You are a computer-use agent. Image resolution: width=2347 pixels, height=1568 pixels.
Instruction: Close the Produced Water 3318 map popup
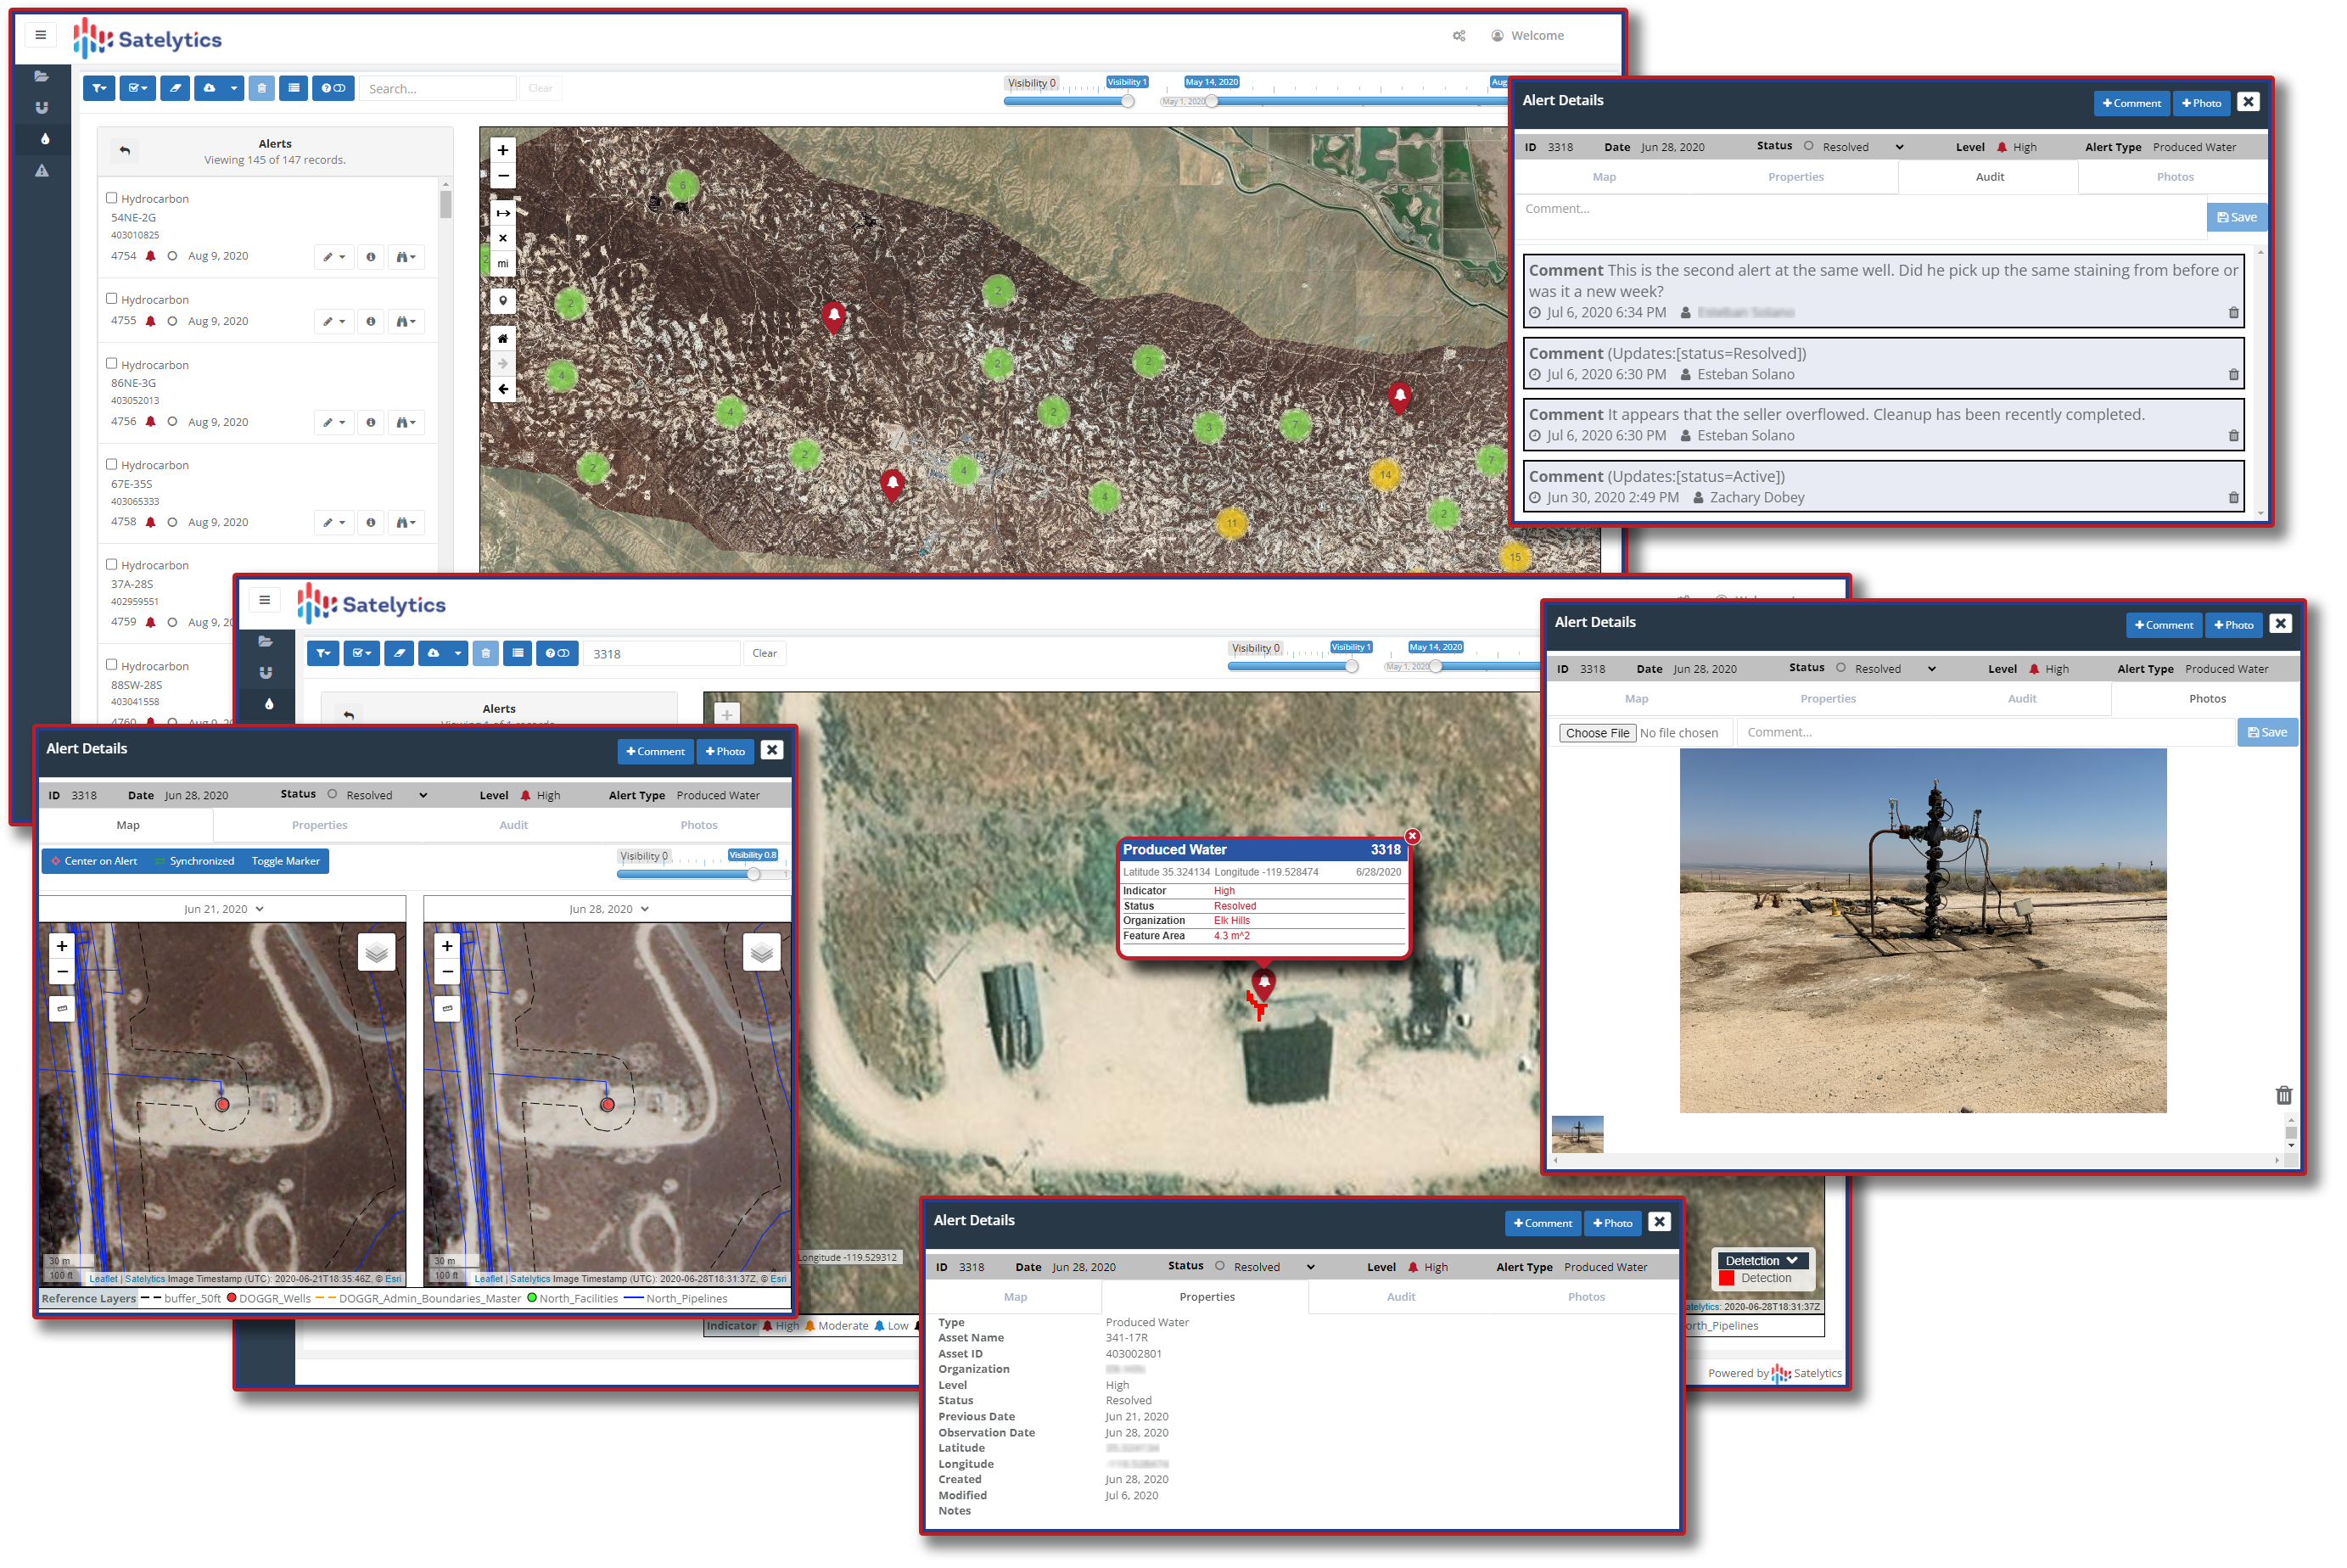(1411, 836)
